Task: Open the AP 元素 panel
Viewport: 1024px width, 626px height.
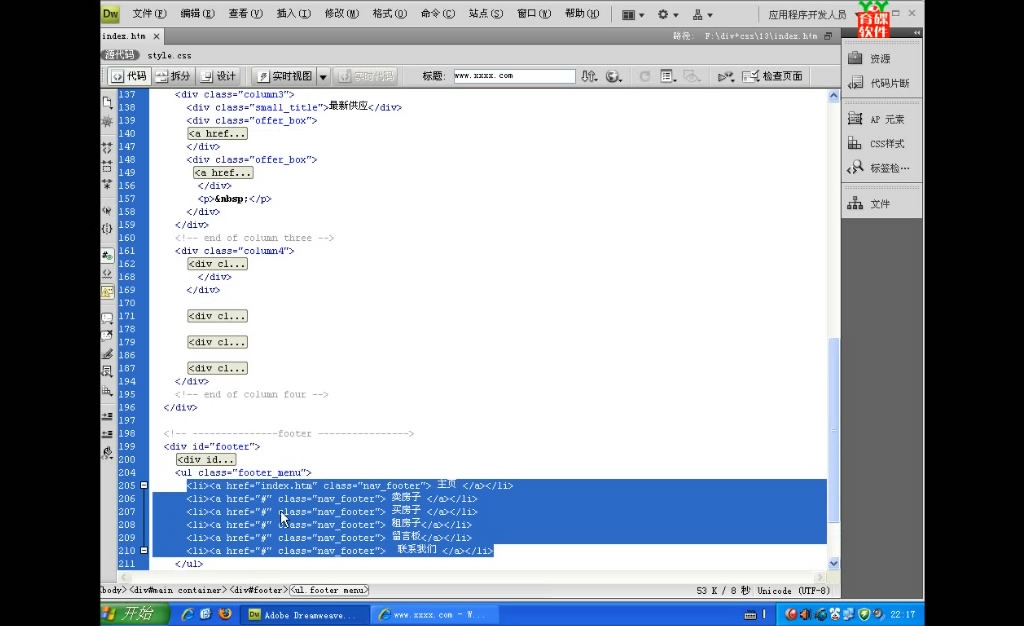Action: coord(882,119)
